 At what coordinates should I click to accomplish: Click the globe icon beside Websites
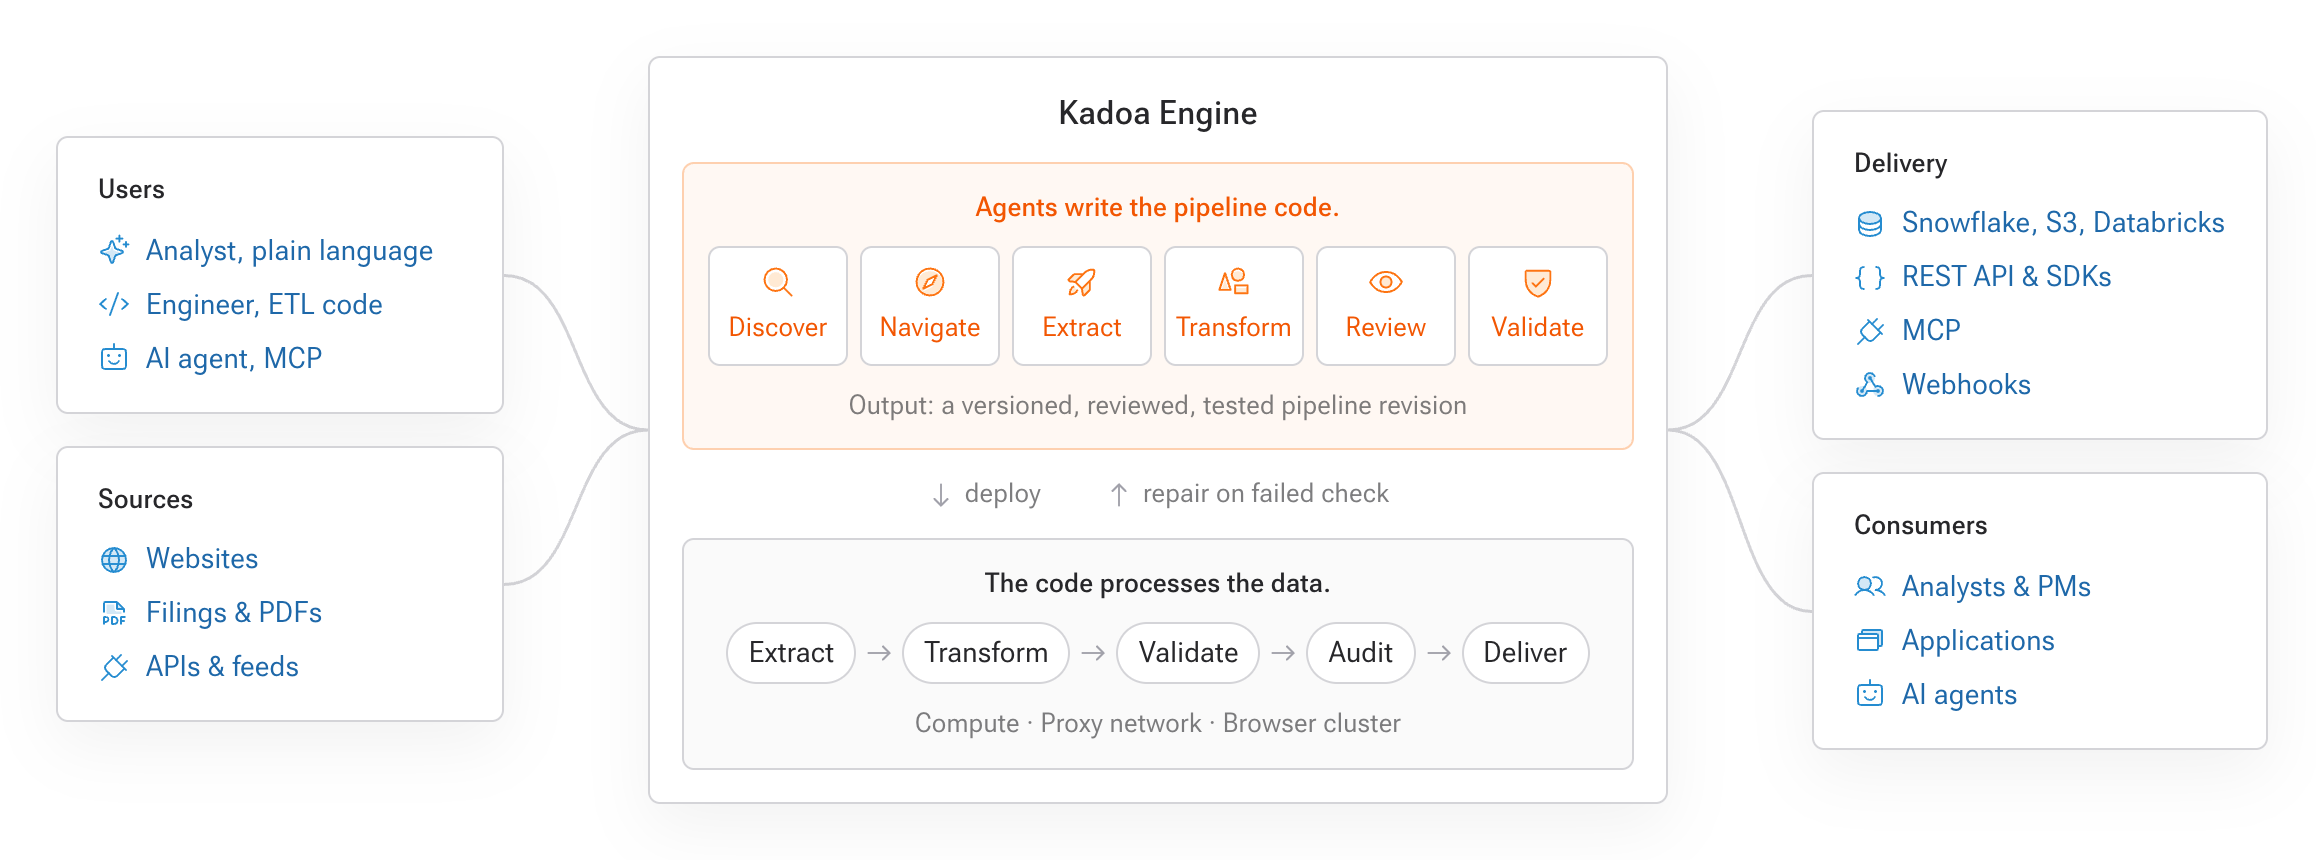pos(114,559)
